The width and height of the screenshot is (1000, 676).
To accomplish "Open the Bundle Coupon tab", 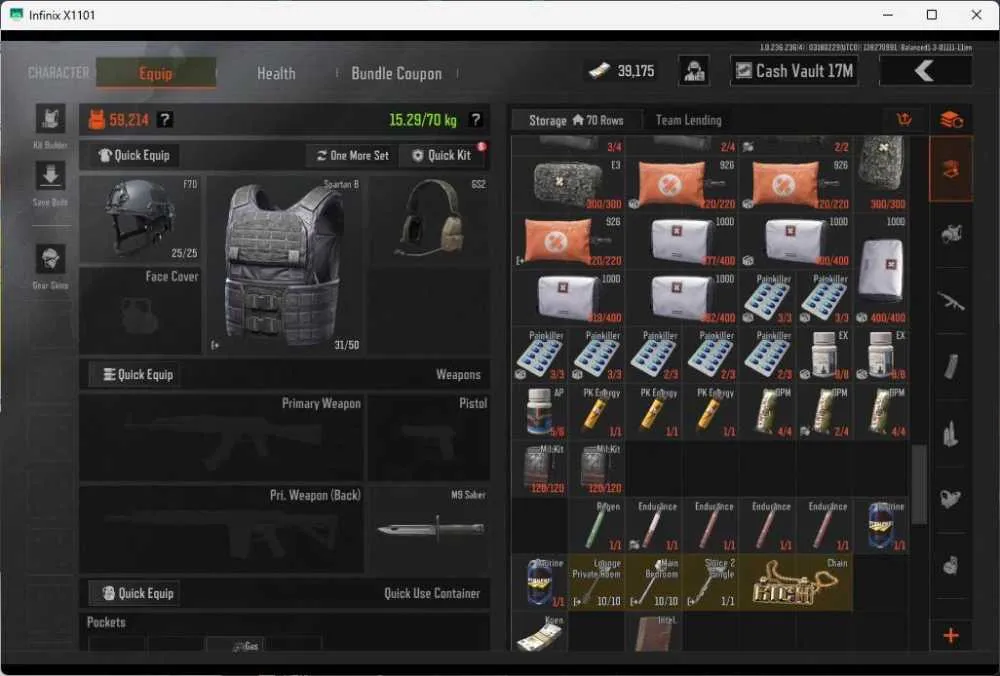I will (396, 73).
